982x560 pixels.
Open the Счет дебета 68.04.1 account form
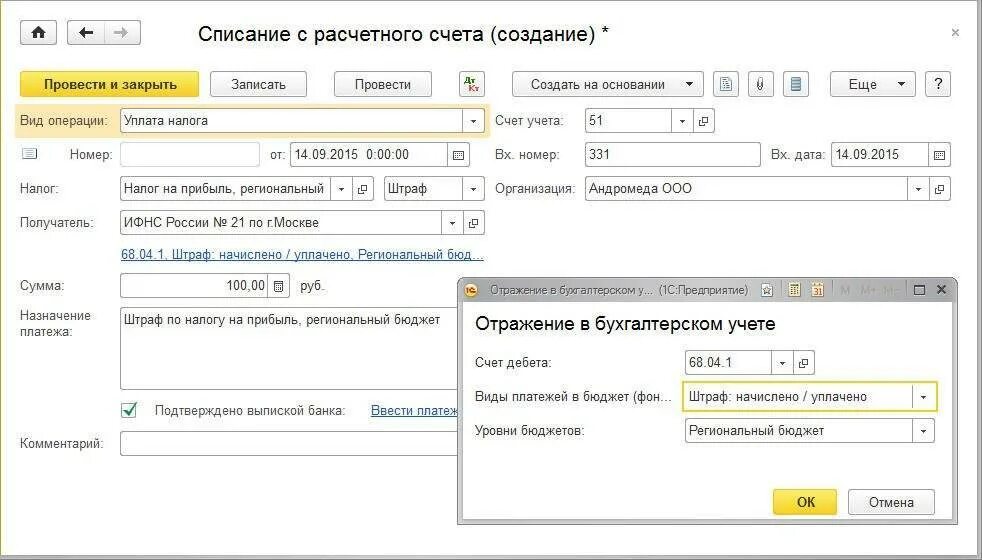pos(804,362)
